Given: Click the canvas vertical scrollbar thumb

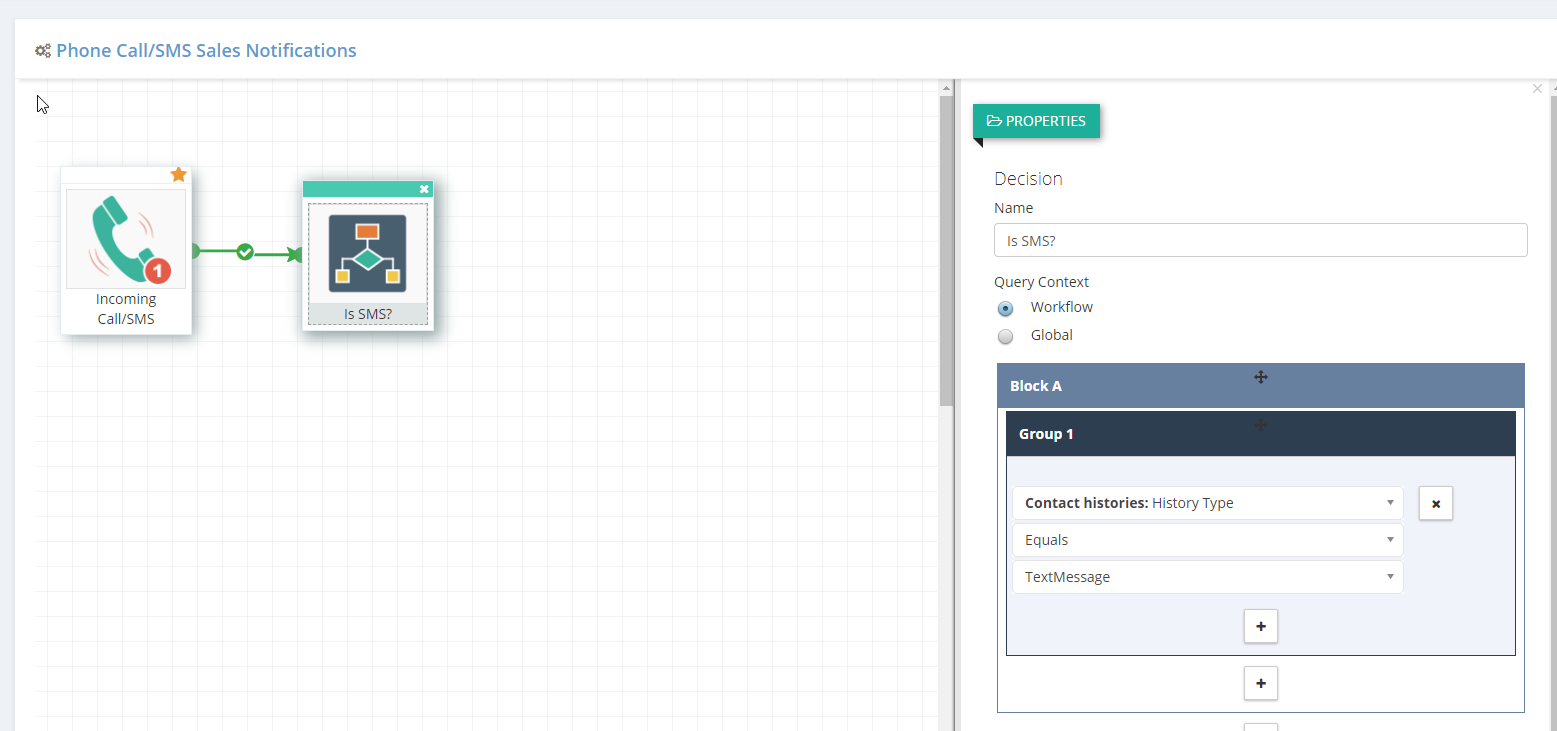Looking at the screenshot, I should 946,252.
